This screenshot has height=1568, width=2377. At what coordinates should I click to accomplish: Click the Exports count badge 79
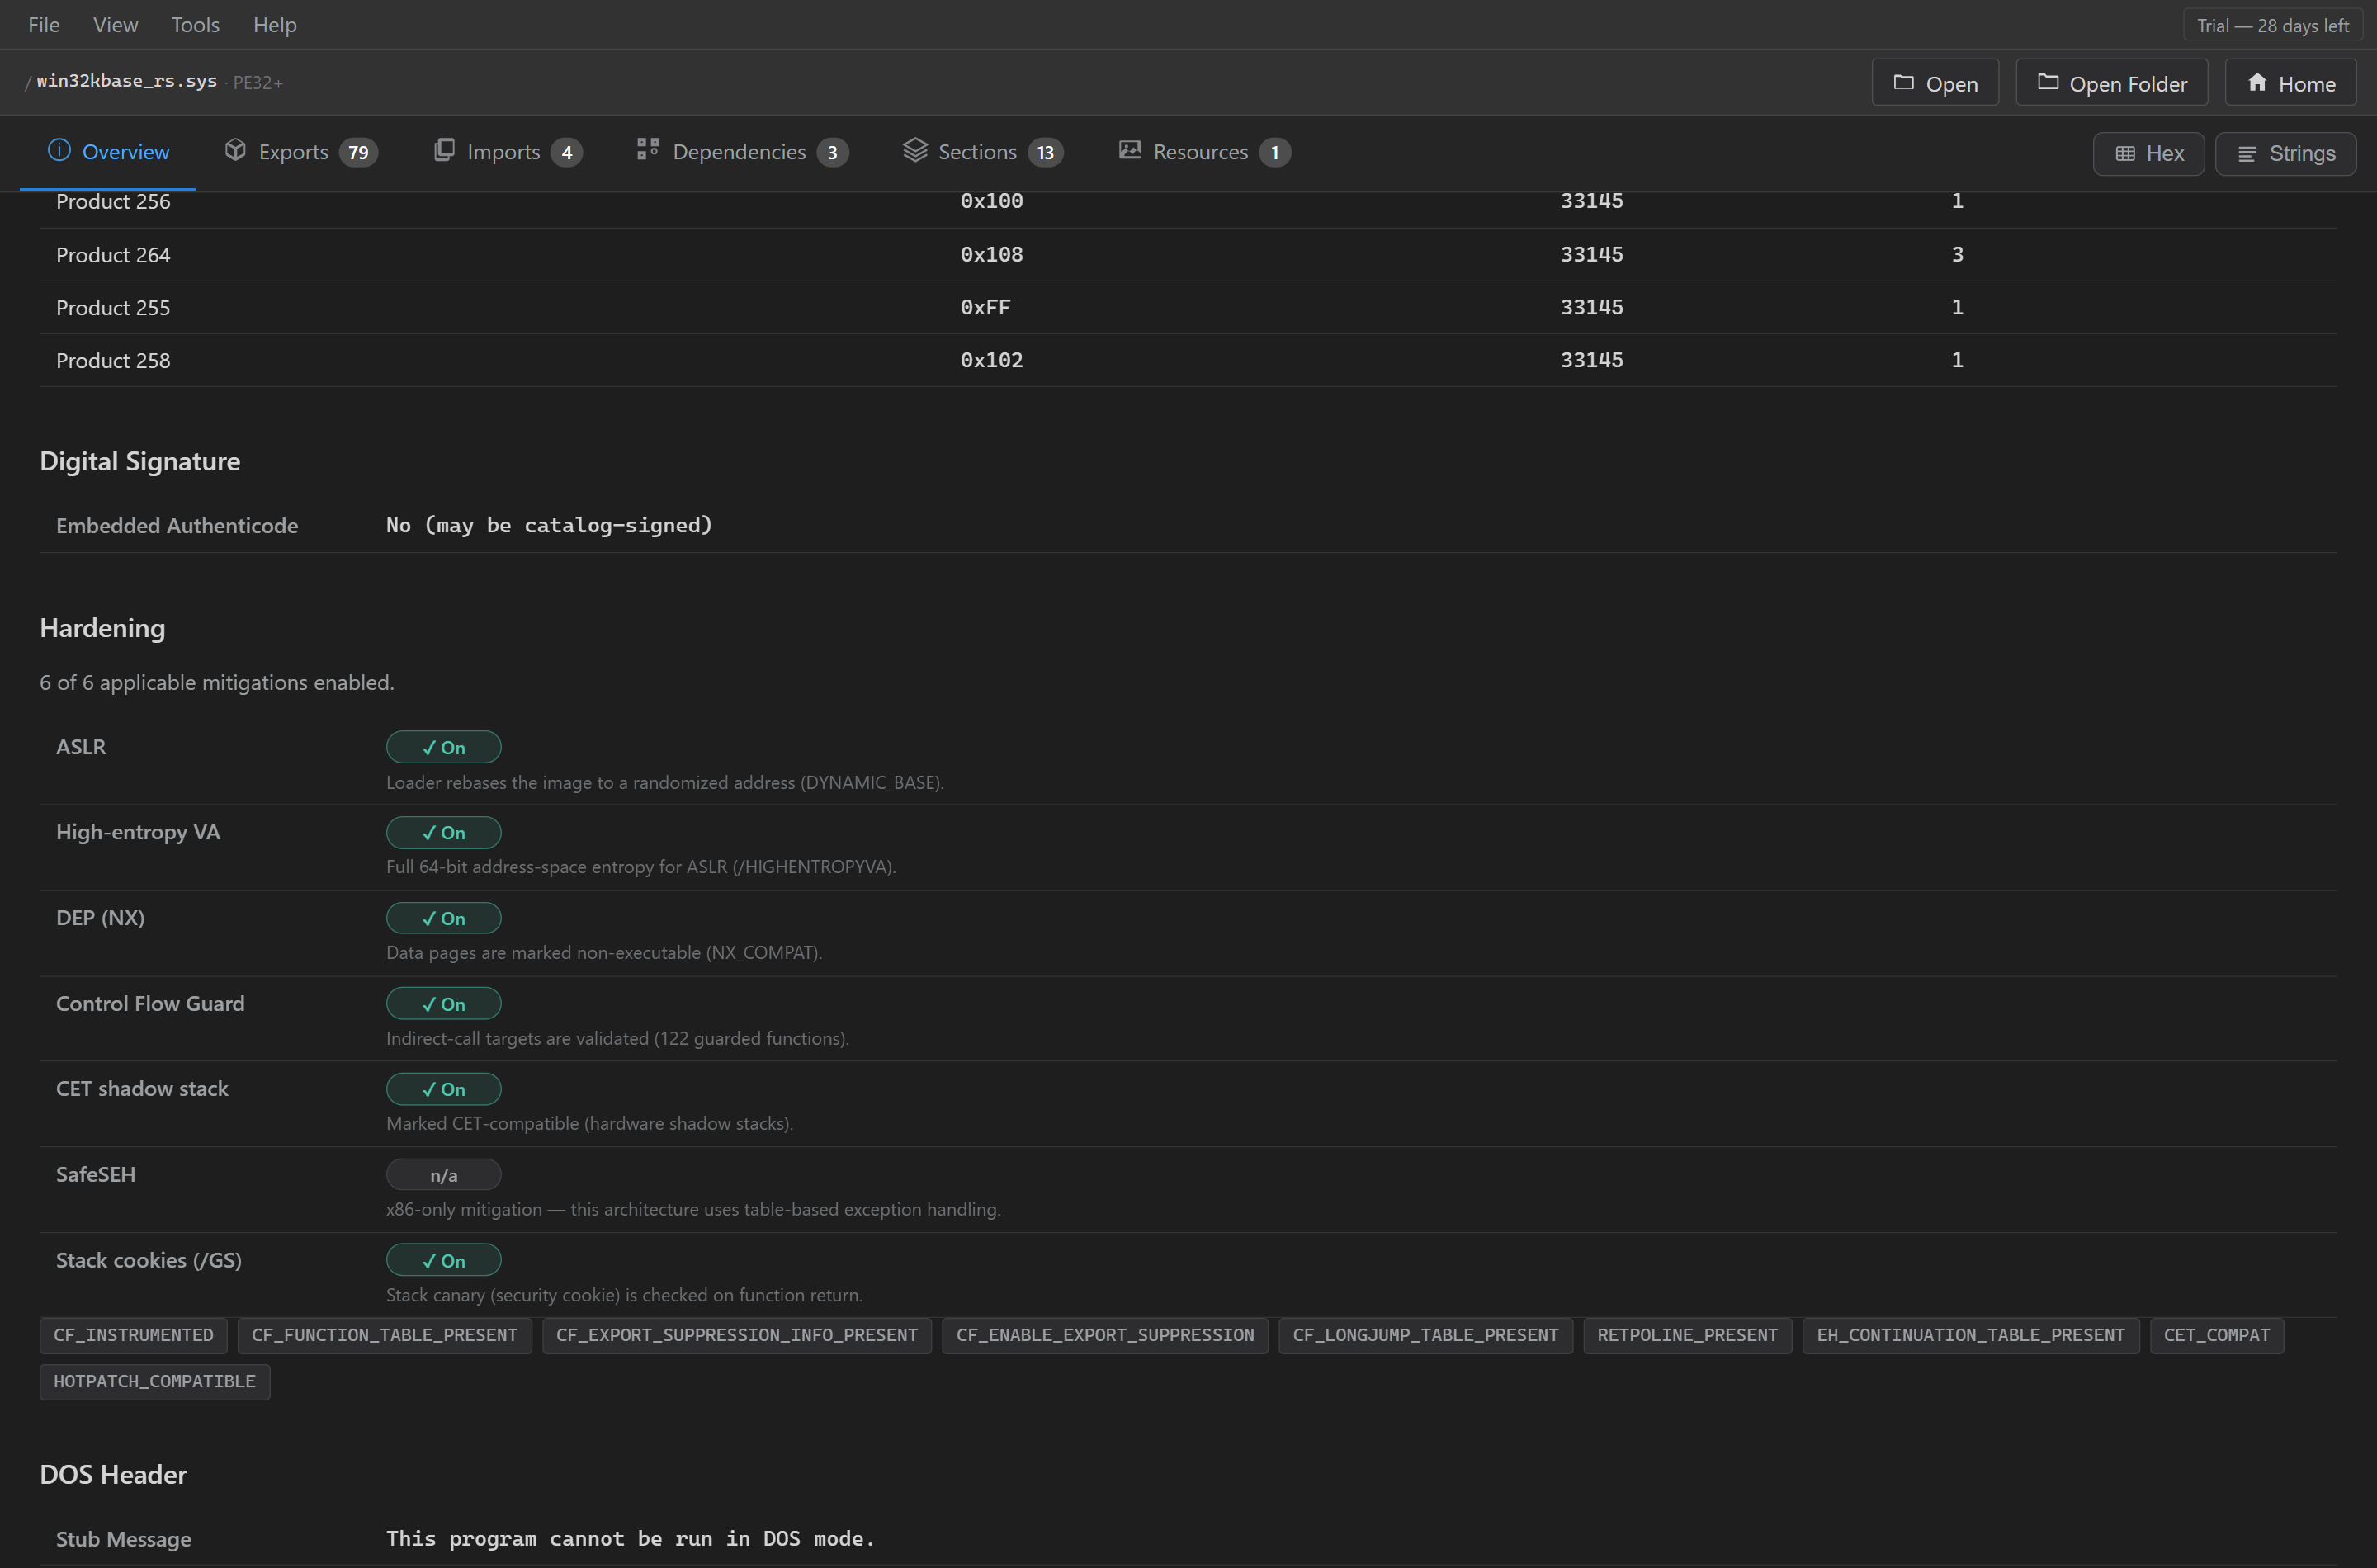(358, 153)
